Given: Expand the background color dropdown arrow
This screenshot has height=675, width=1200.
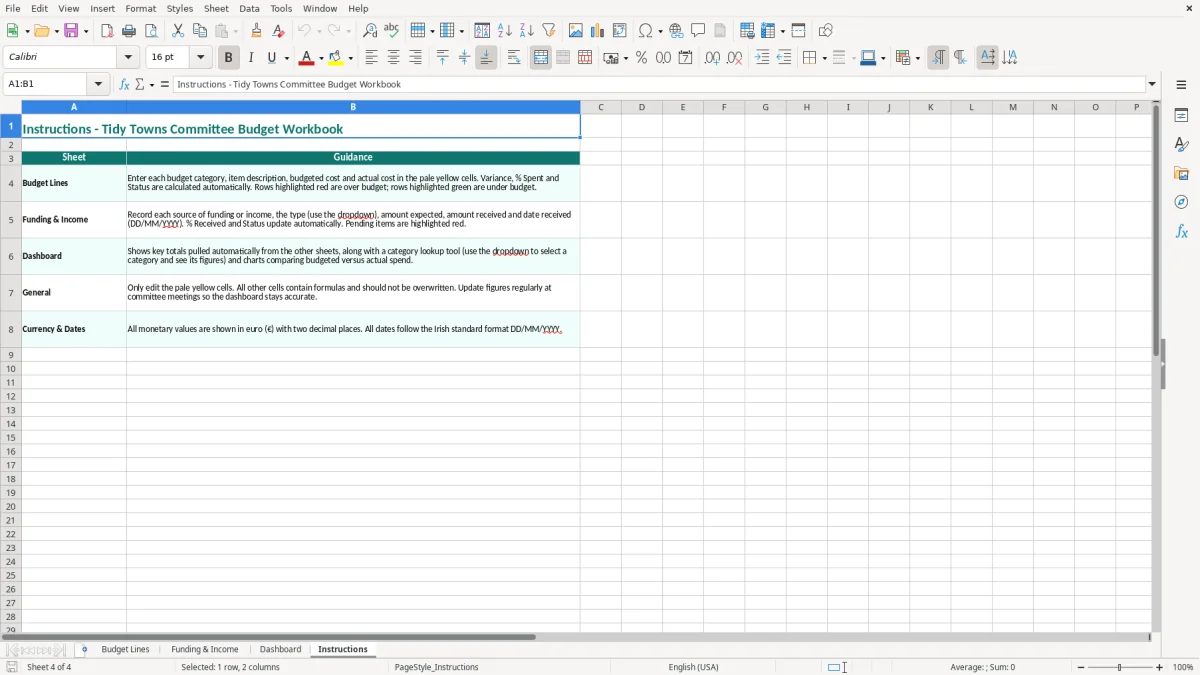Looking at the screenshot, I should tap(351, 59).
